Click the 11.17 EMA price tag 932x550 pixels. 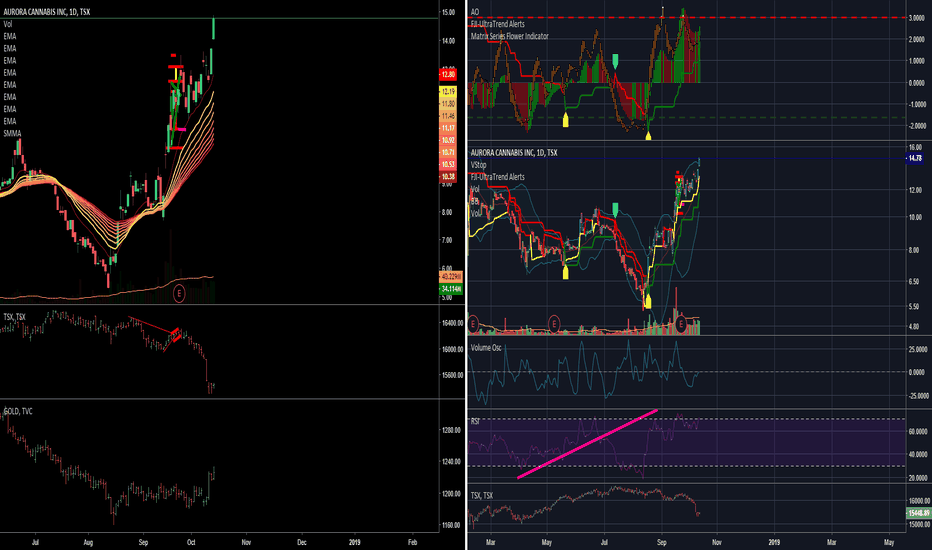(x=448, y=128)
